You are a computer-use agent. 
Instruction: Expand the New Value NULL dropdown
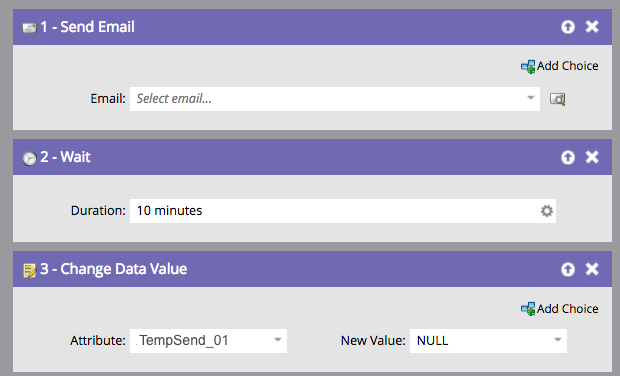click(x=558, y=340)
